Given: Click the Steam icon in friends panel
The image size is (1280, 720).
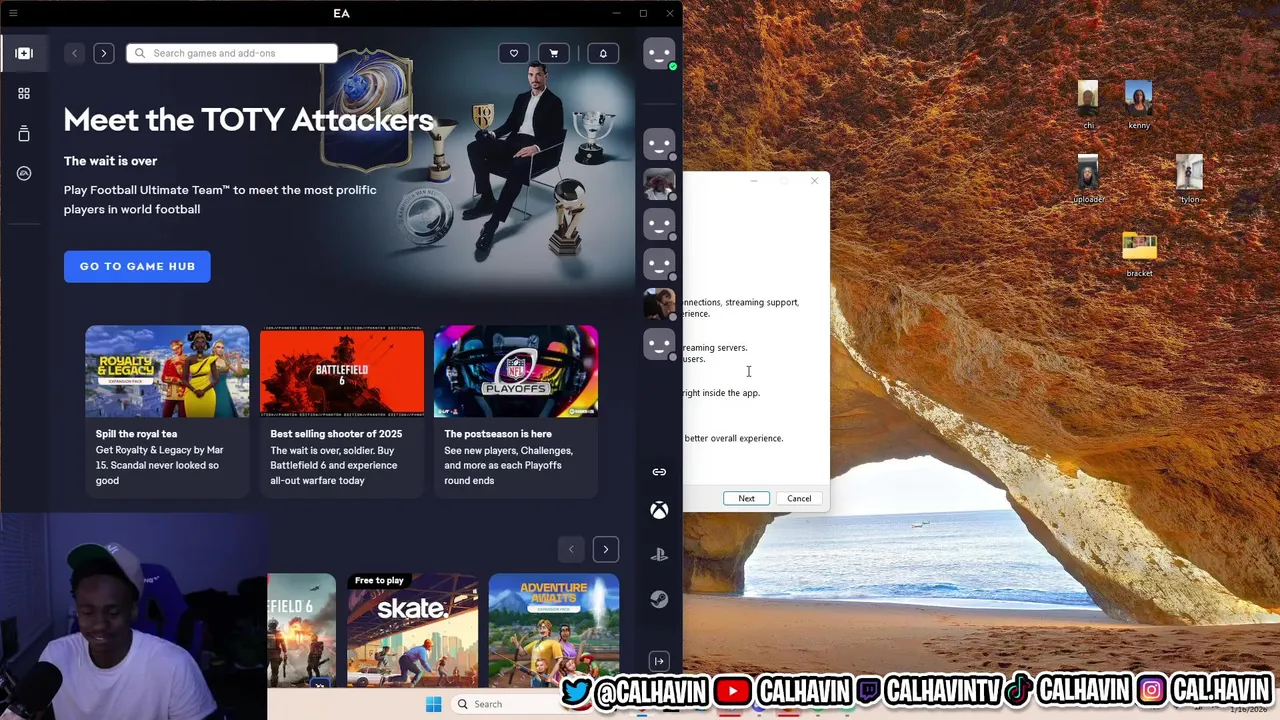Looking at the screenshot, I should [659, 599].
